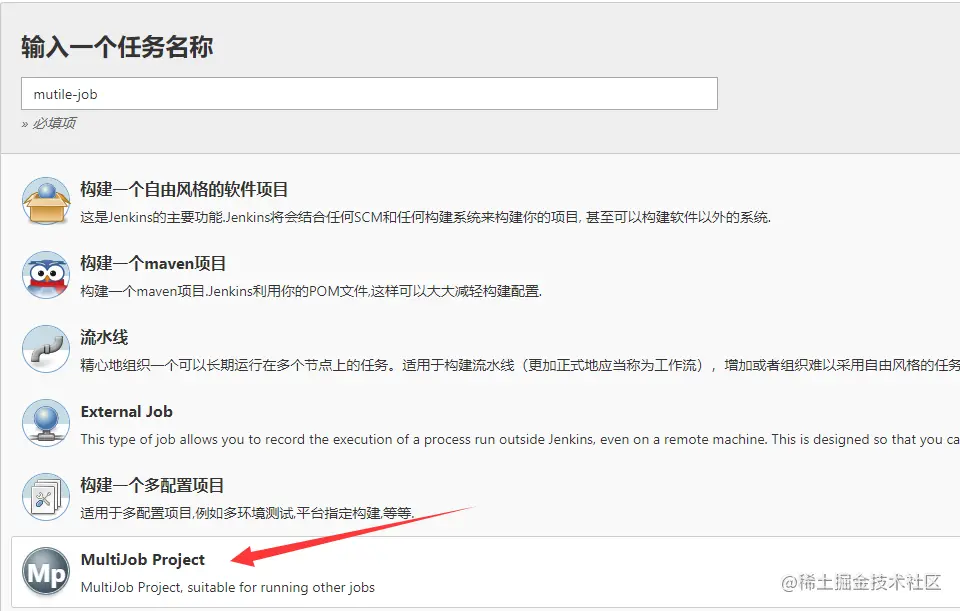Choose 构建一个自由风格的软件项目 title
Screen dimensions: 960x611
pos(184,190)
